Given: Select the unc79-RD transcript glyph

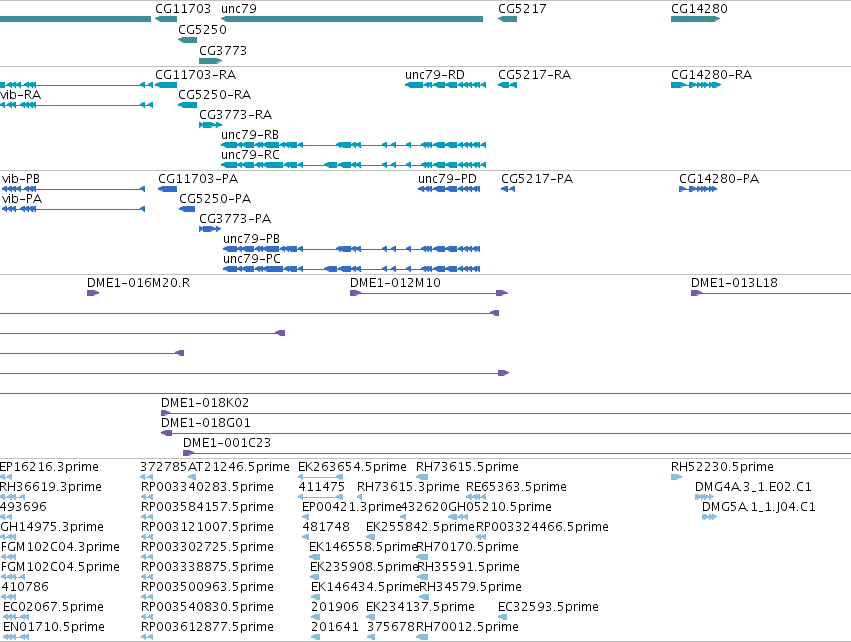Looking at the screenshot, I should coord(446,85).
